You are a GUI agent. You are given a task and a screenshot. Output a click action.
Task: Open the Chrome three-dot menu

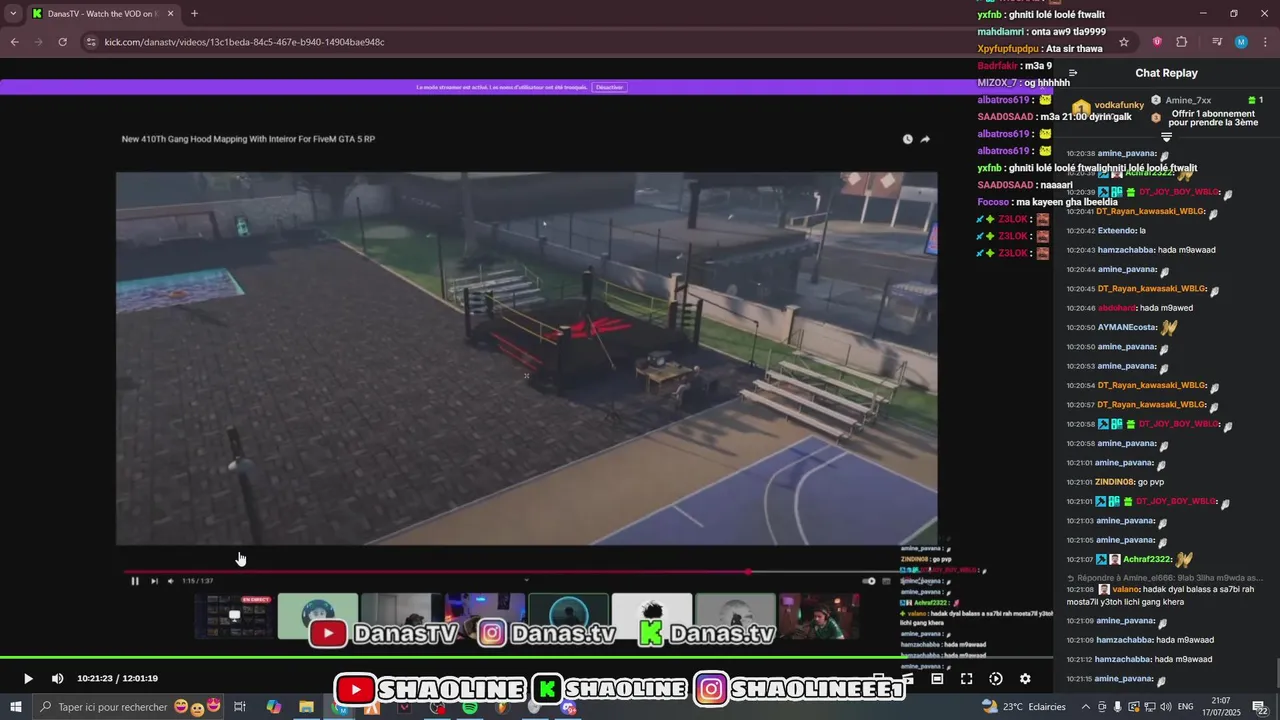pos(1265,42)
